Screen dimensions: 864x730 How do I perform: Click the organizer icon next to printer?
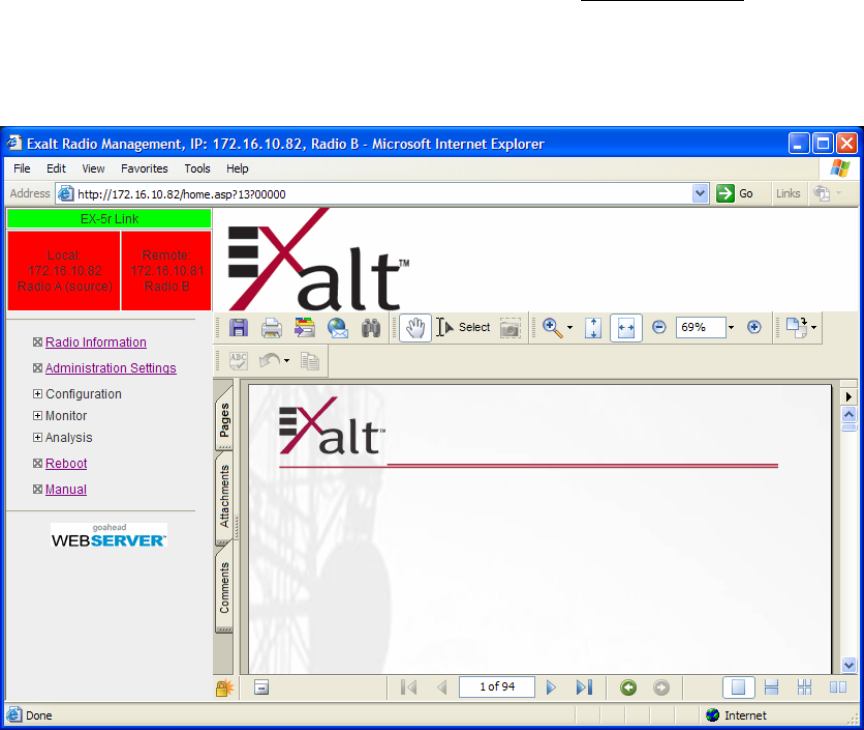click(x=304, y=328)
